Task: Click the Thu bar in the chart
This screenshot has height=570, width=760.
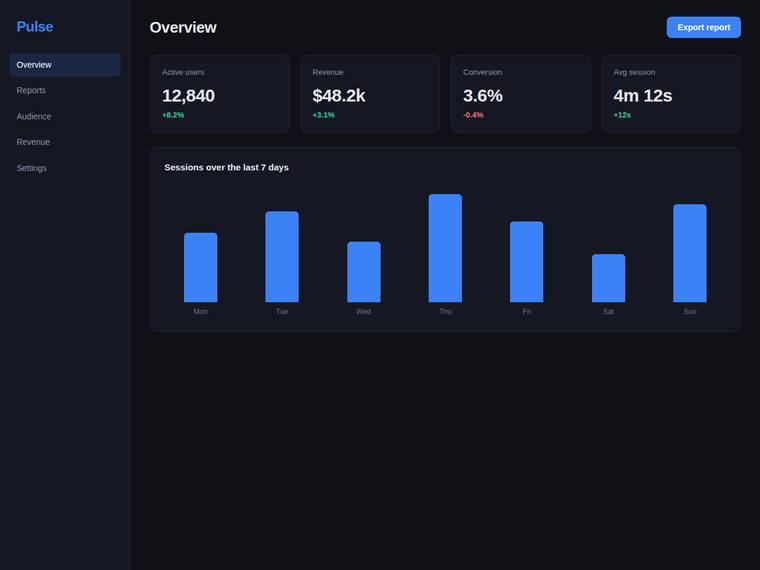Action: pyautogui.click(x=445, y=248)
